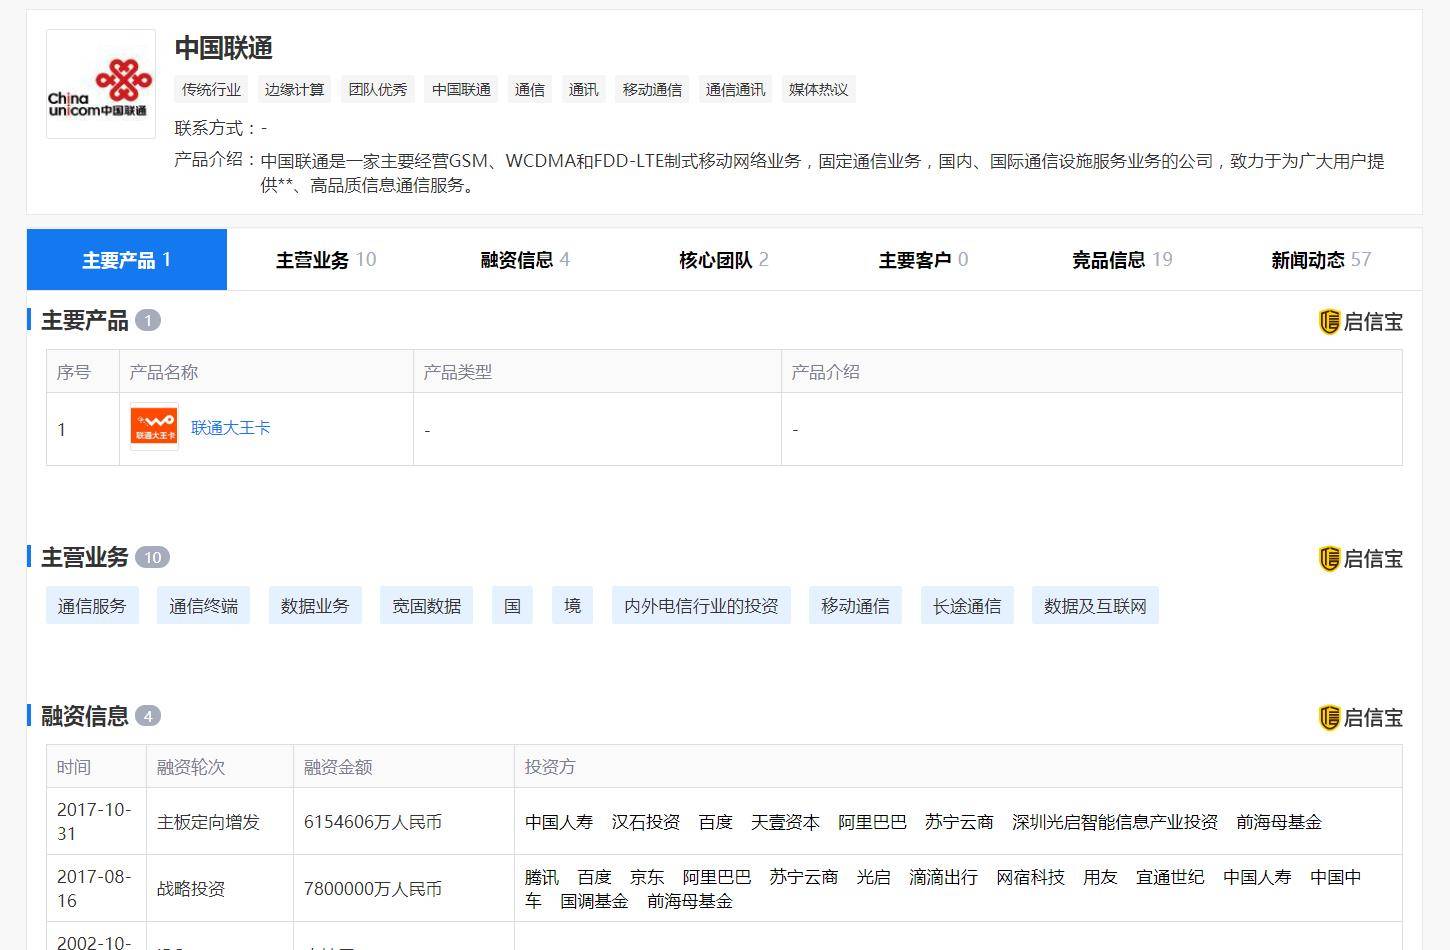Open the 新闻动态 tab
Viewport: 1450px width, 950px height.
[x=1321, y=260]
